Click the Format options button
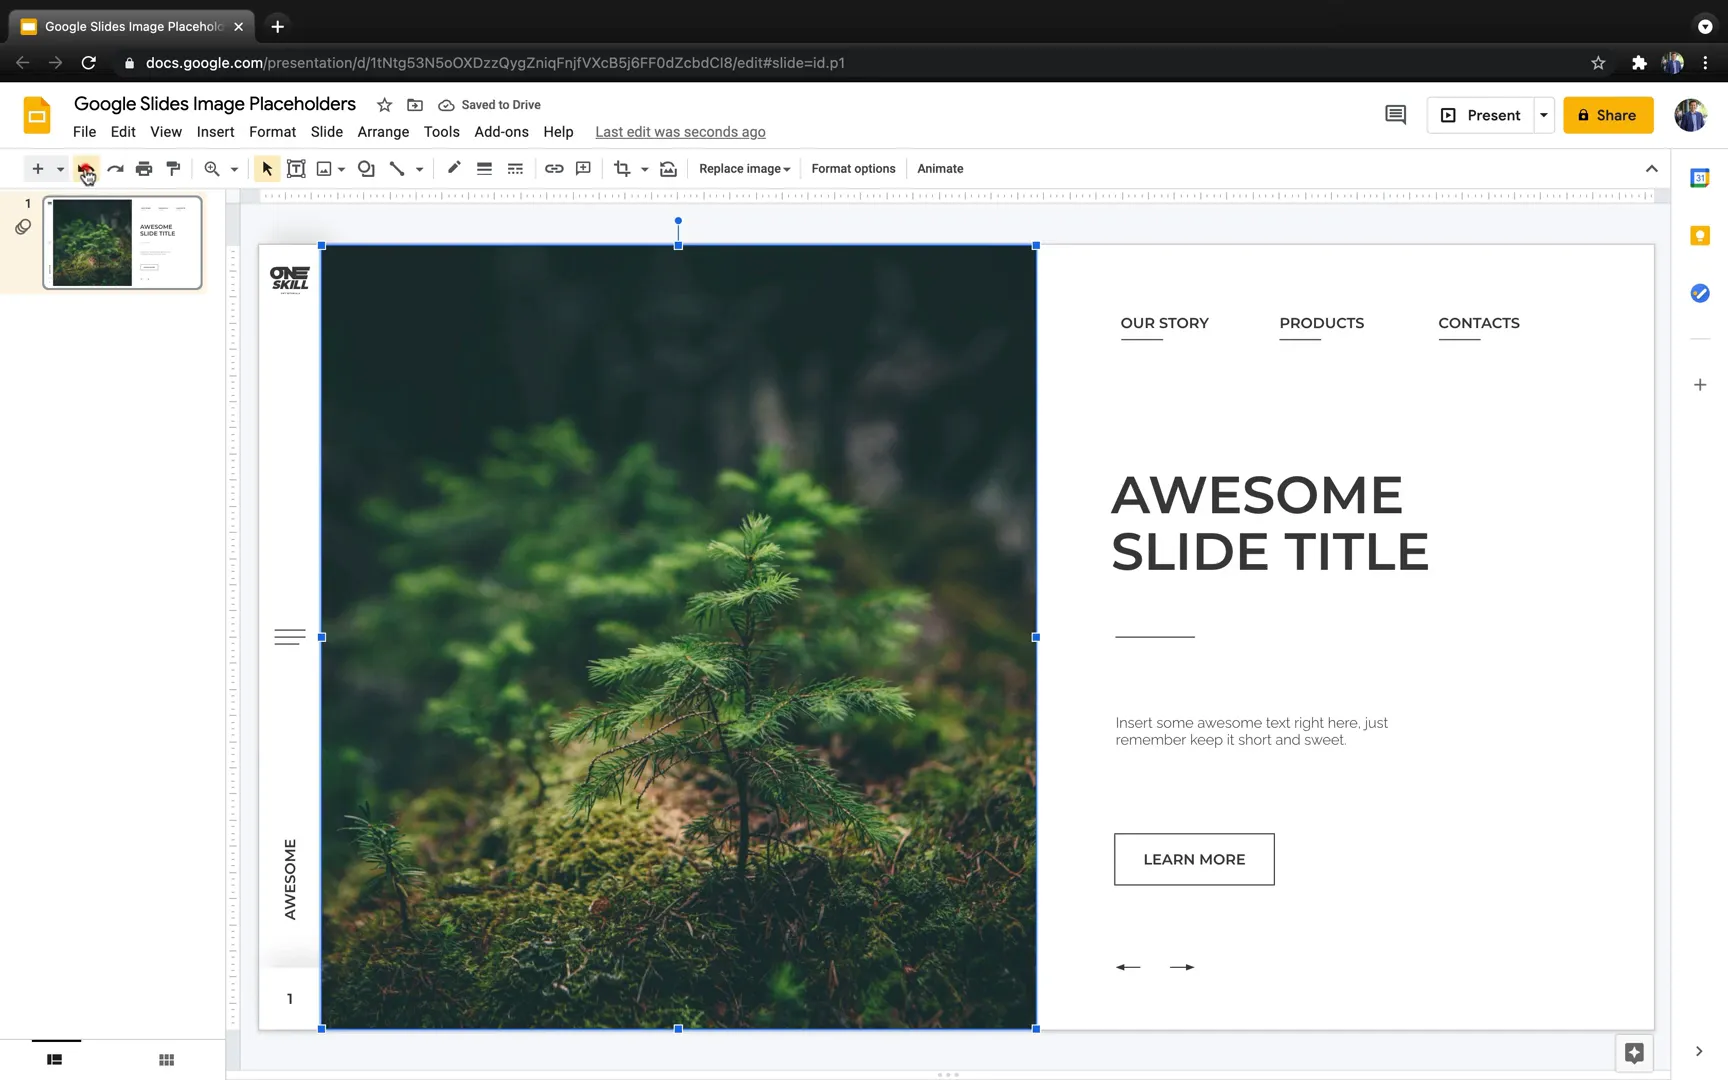The width and height of the screenshot is (1728, 1080). point(853,169)
